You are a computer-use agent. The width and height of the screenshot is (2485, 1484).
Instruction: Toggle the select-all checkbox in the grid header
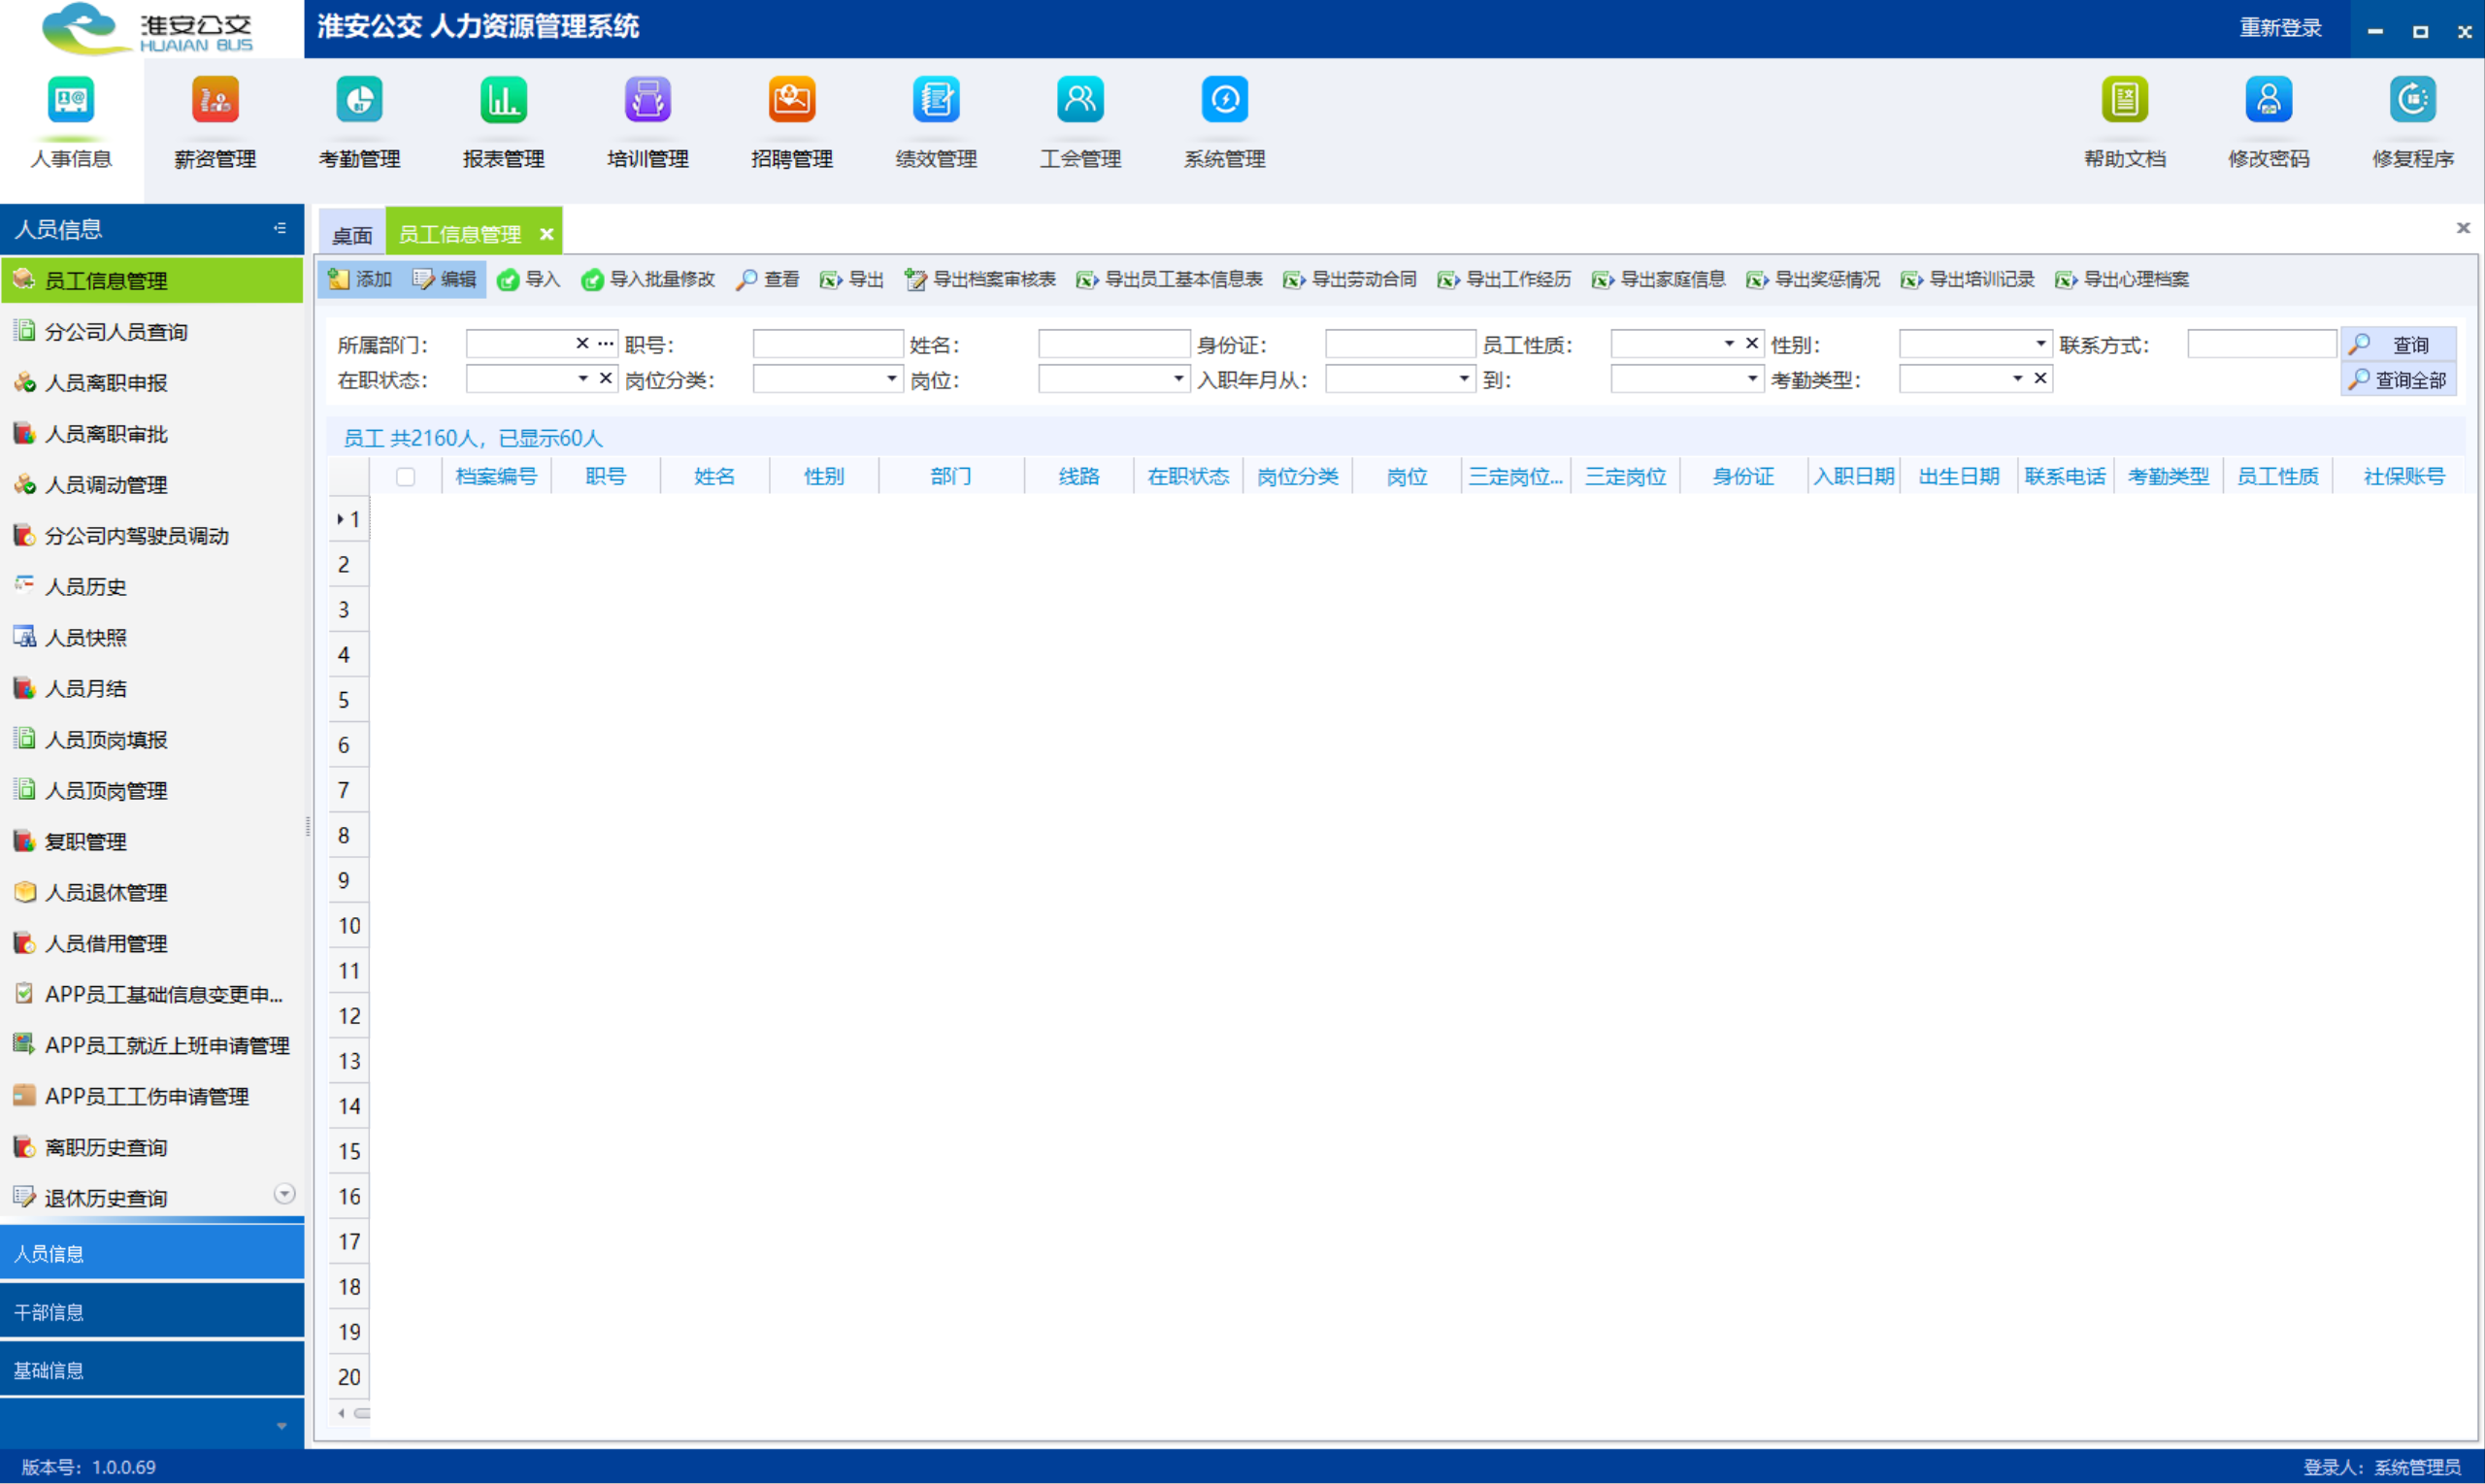(405, 477)
